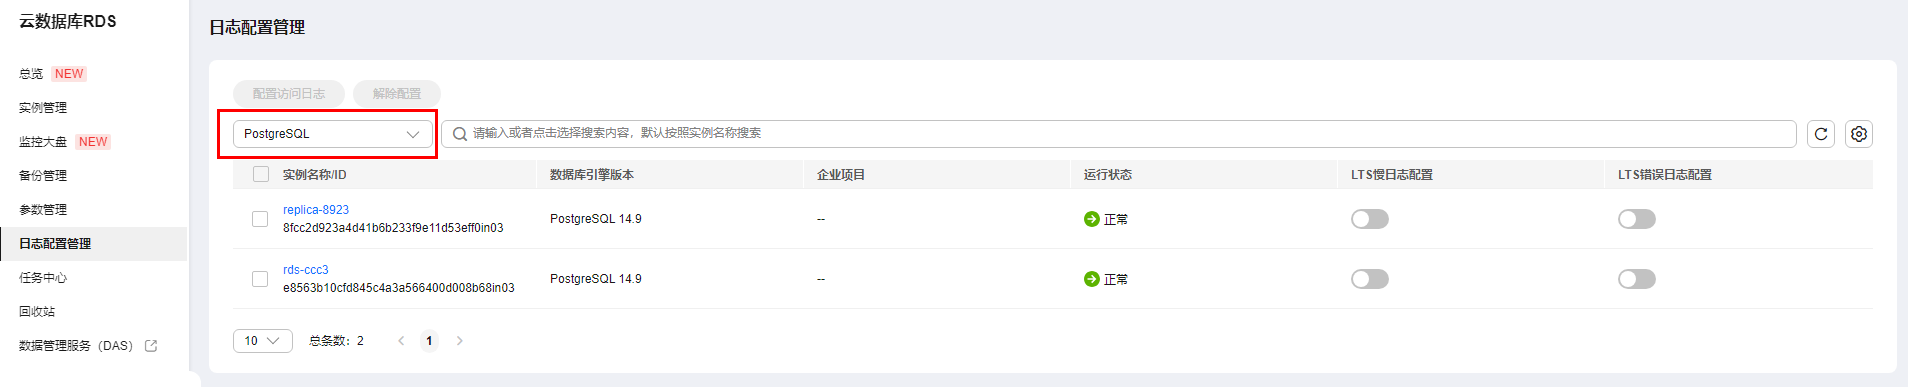This screenshot has height=387, width=1908.
Task: Open 实例管理 in the sidebar
Action: pos(43,108)
